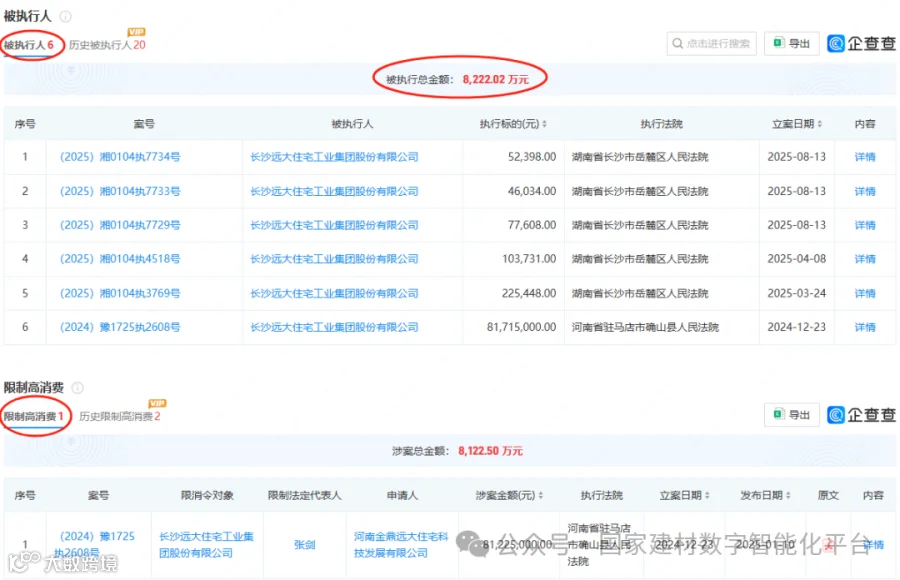
Task: Open case (2025)湘0104执7733号
Action: click(120, 191)
